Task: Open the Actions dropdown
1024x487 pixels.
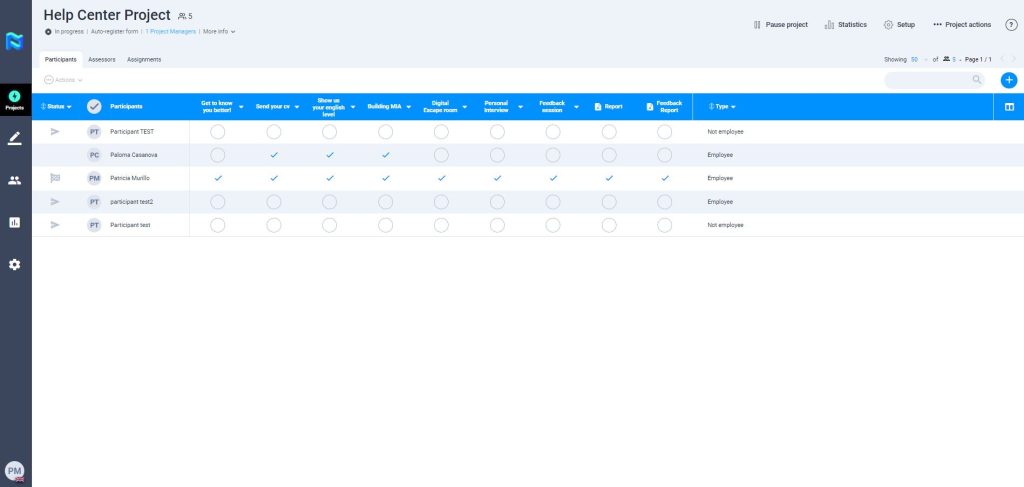Action: pyautogui.click(x=63, y=80)
